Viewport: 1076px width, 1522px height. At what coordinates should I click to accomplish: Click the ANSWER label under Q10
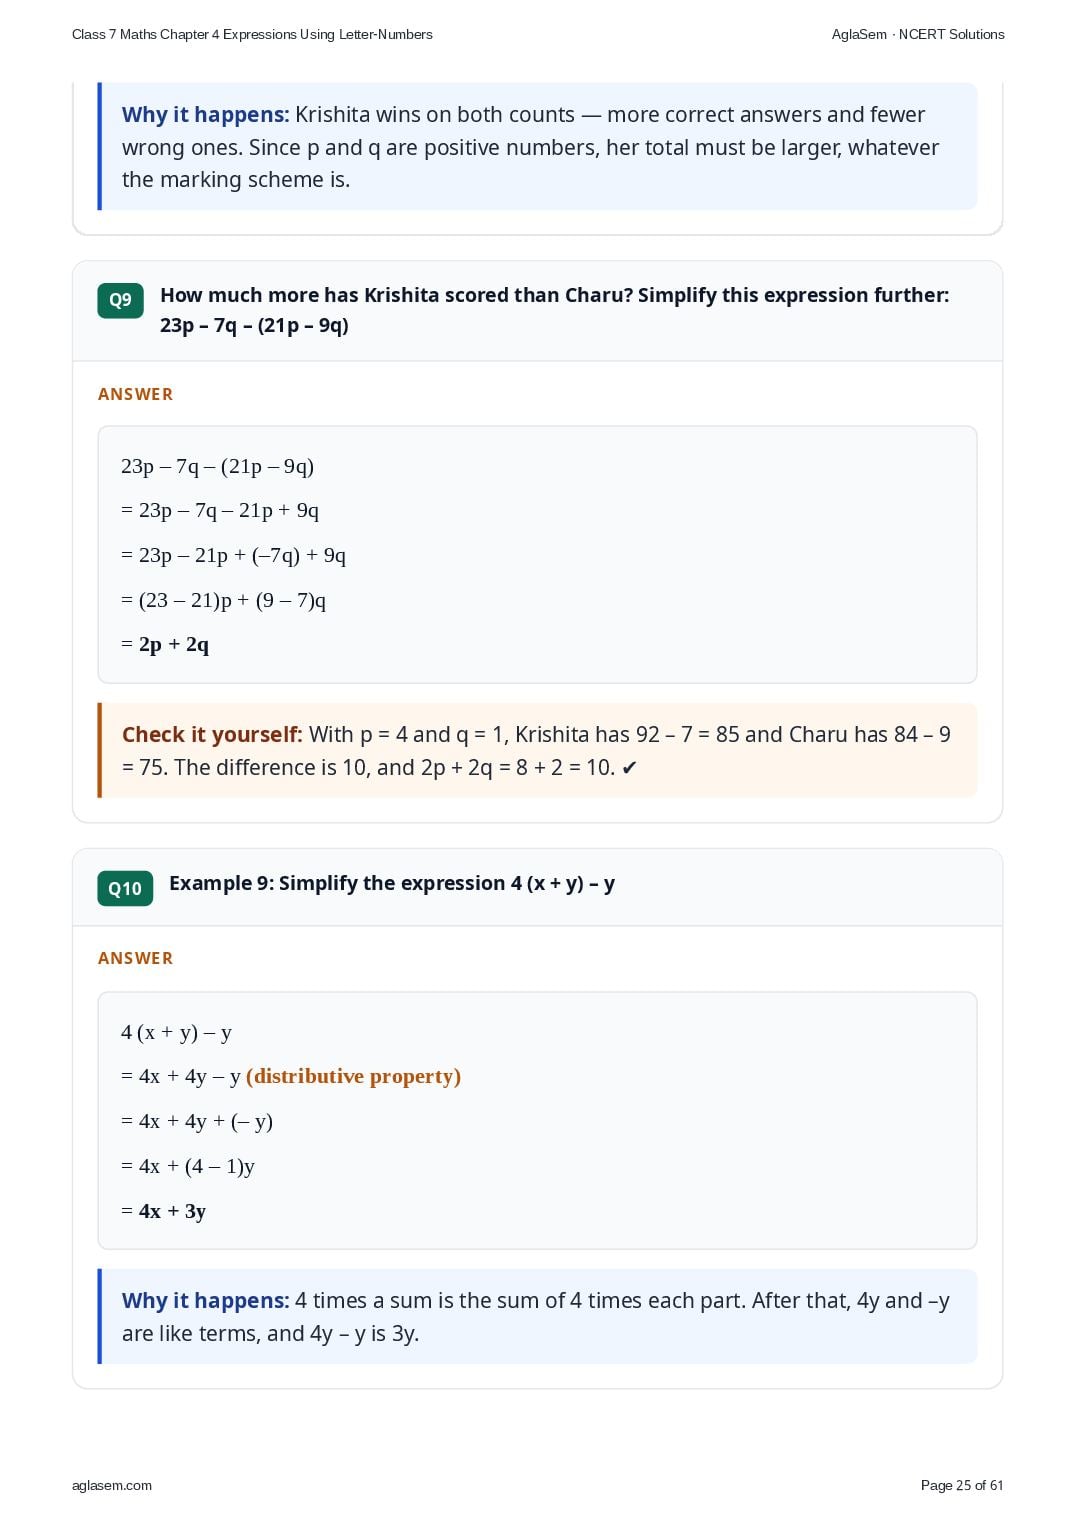click(136, 958)
